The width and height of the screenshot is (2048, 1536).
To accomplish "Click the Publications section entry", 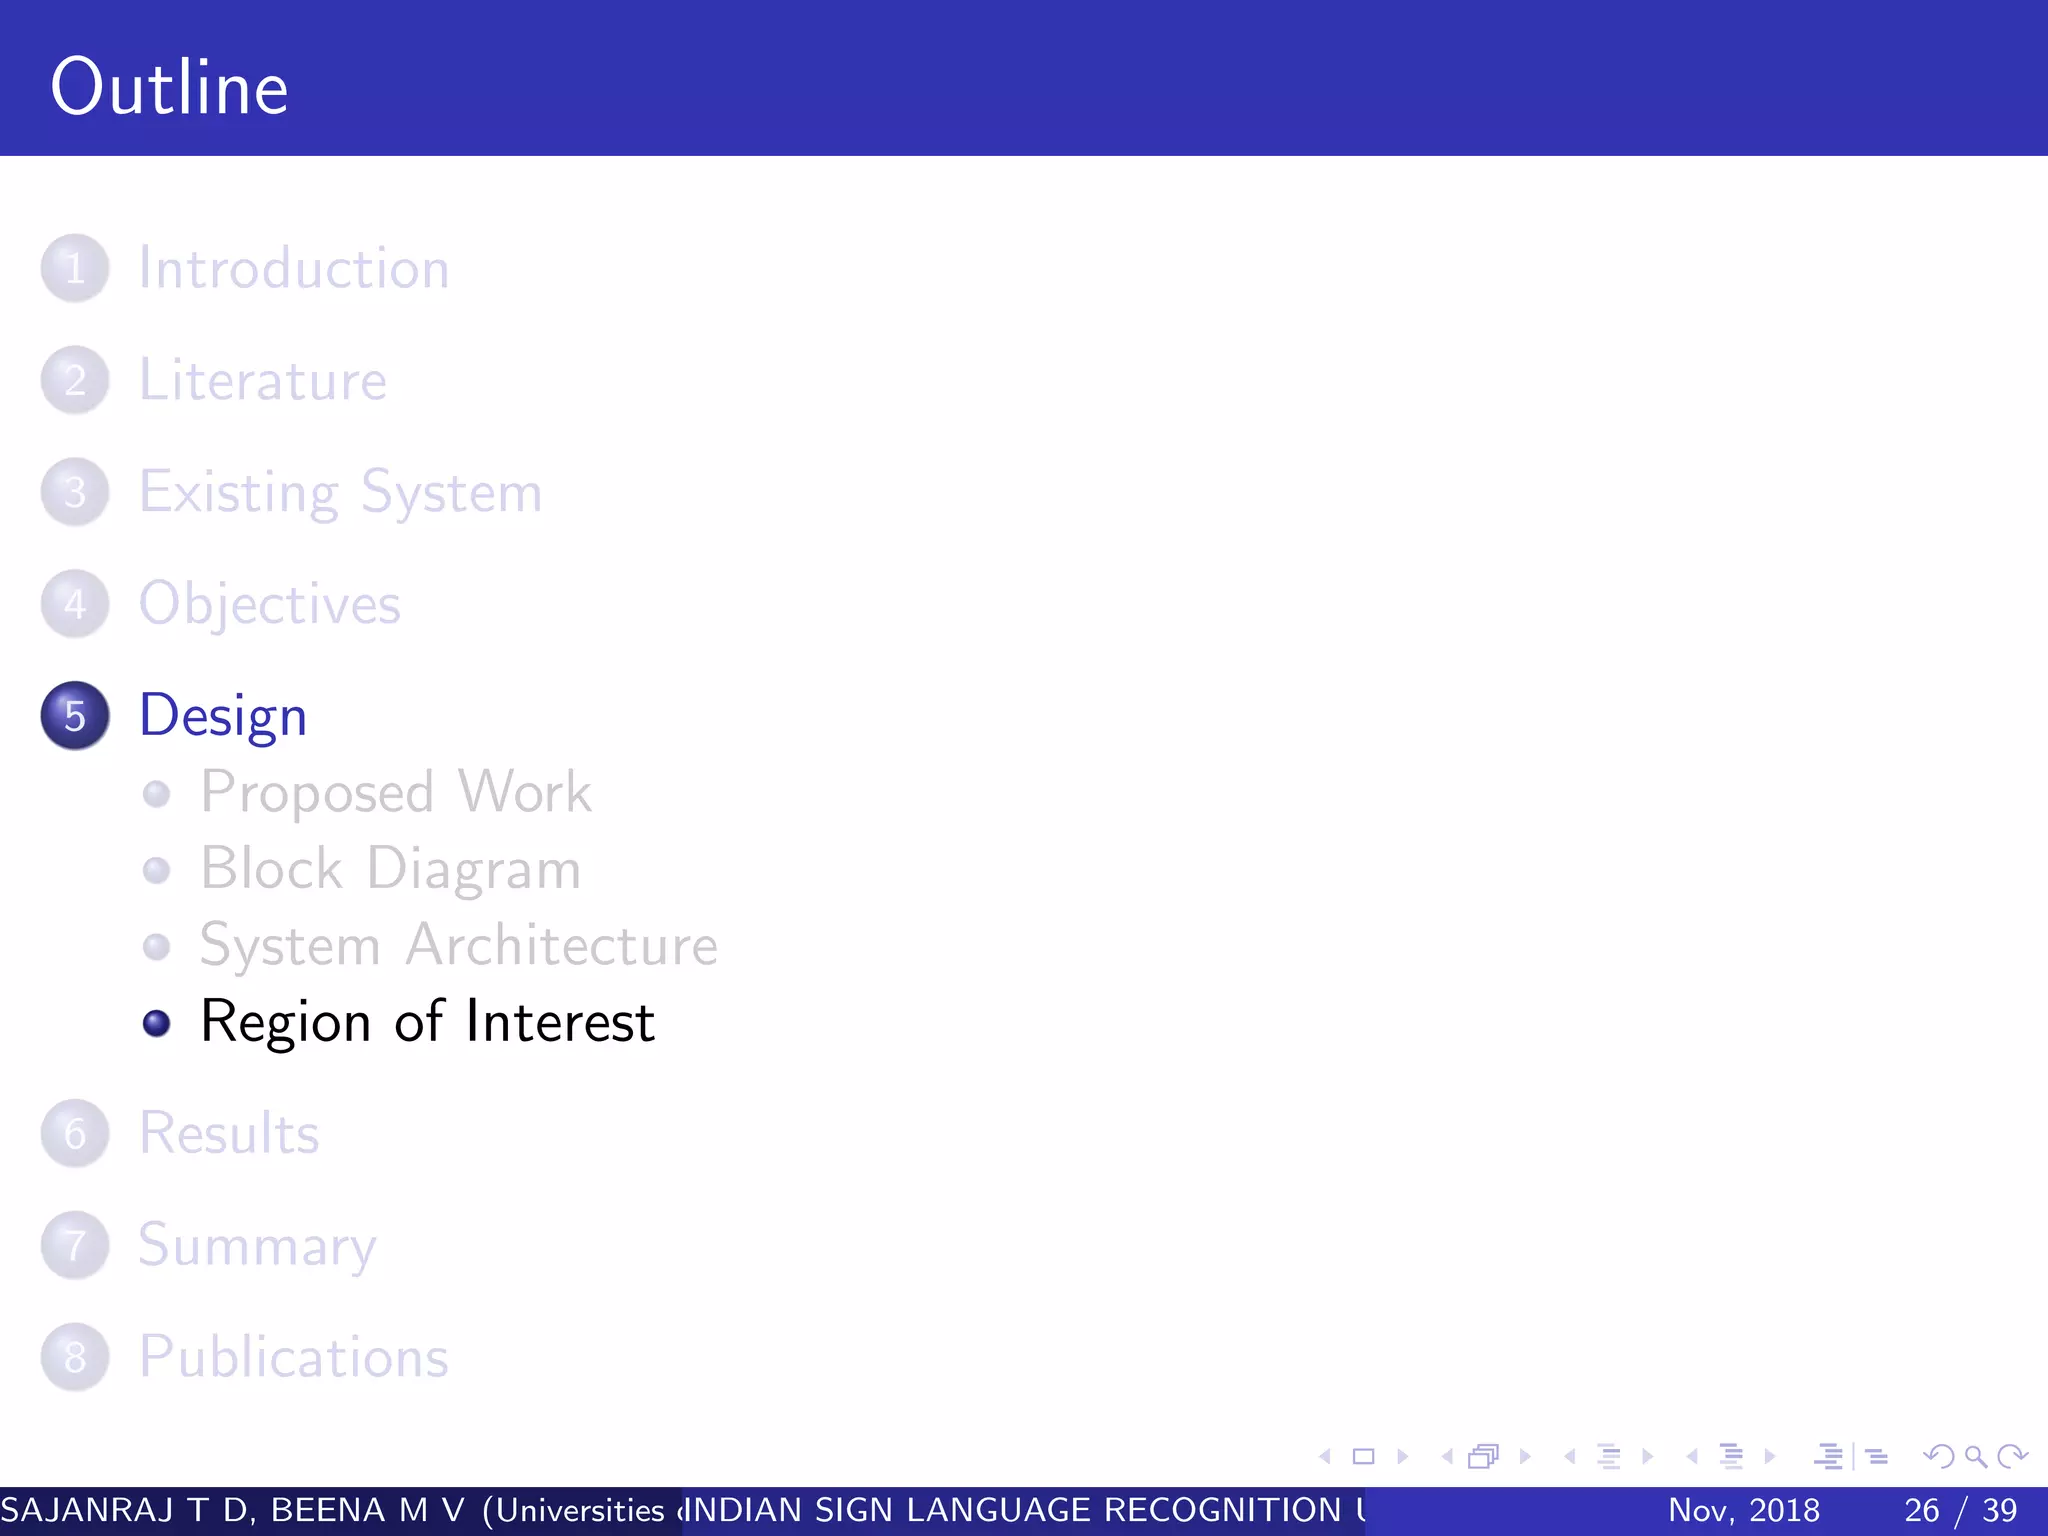I will [x=293, y=1358].
